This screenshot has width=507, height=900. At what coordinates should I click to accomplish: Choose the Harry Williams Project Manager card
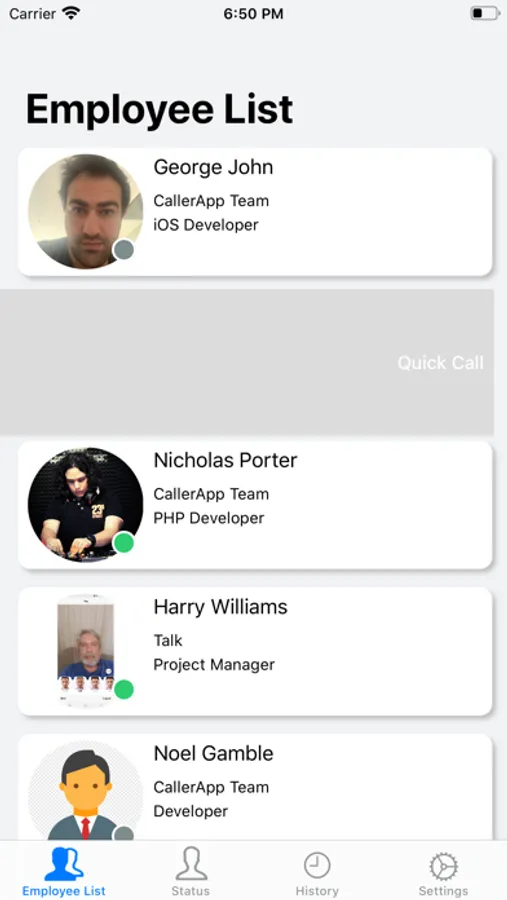coord(256,651)
